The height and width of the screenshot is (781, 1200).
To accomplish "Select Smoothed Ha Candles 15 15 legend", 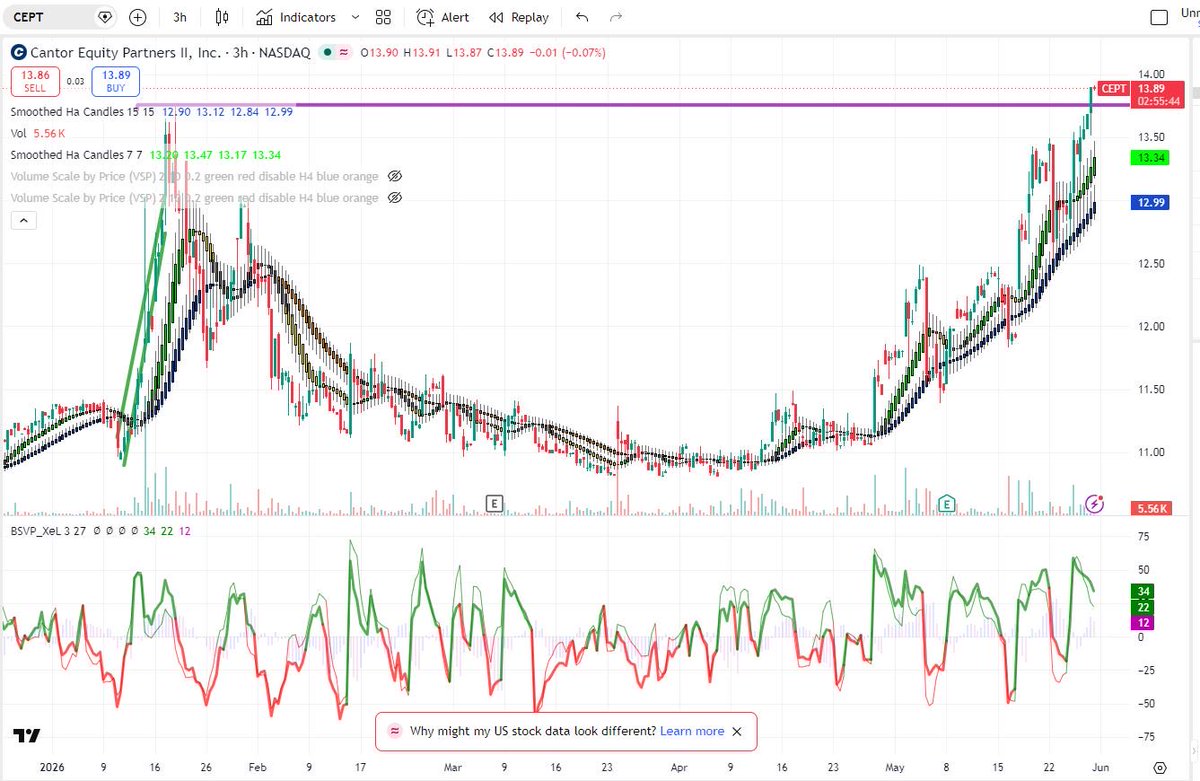I will click(x=82, y=111).
